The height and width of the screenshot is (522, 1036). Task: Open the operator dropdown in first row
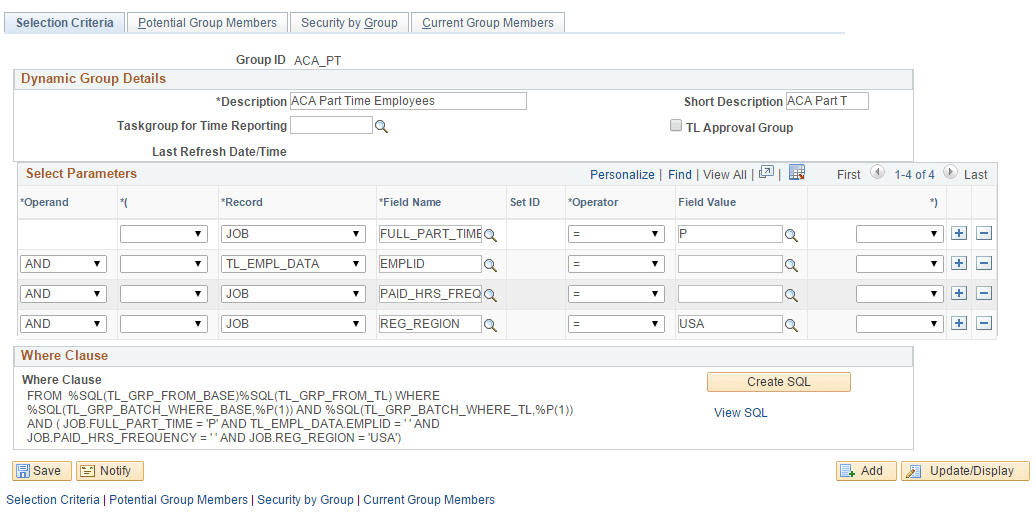click(x=616, y=234)
